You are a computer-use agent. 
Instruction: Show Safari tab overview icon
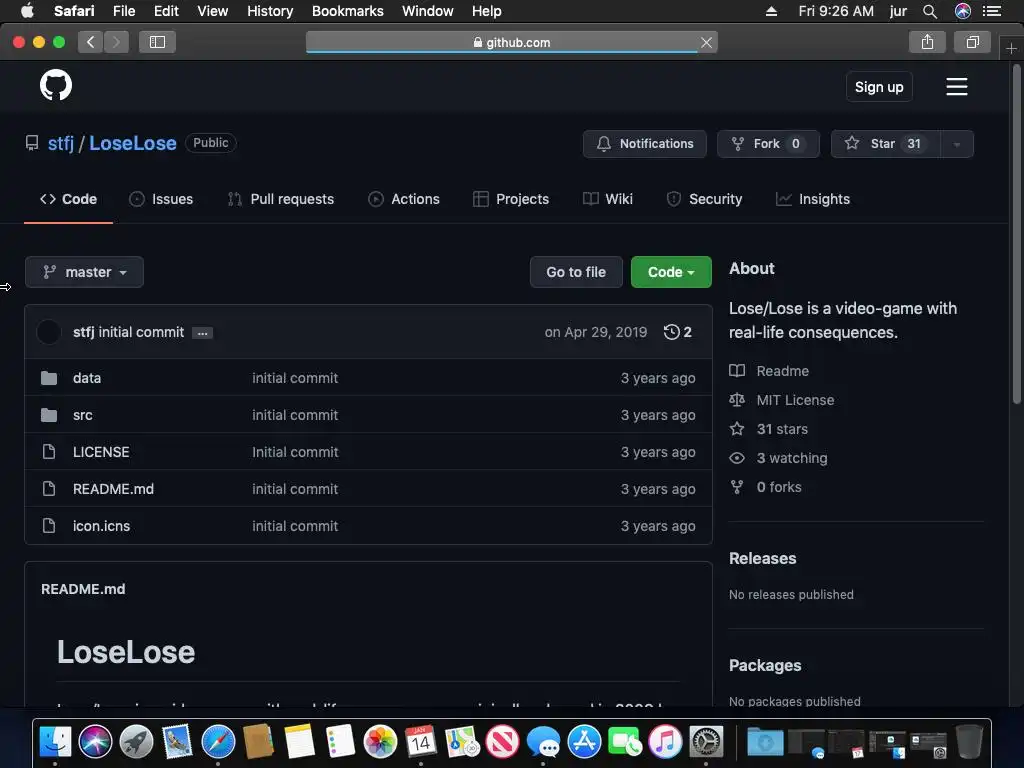point(972,42)
